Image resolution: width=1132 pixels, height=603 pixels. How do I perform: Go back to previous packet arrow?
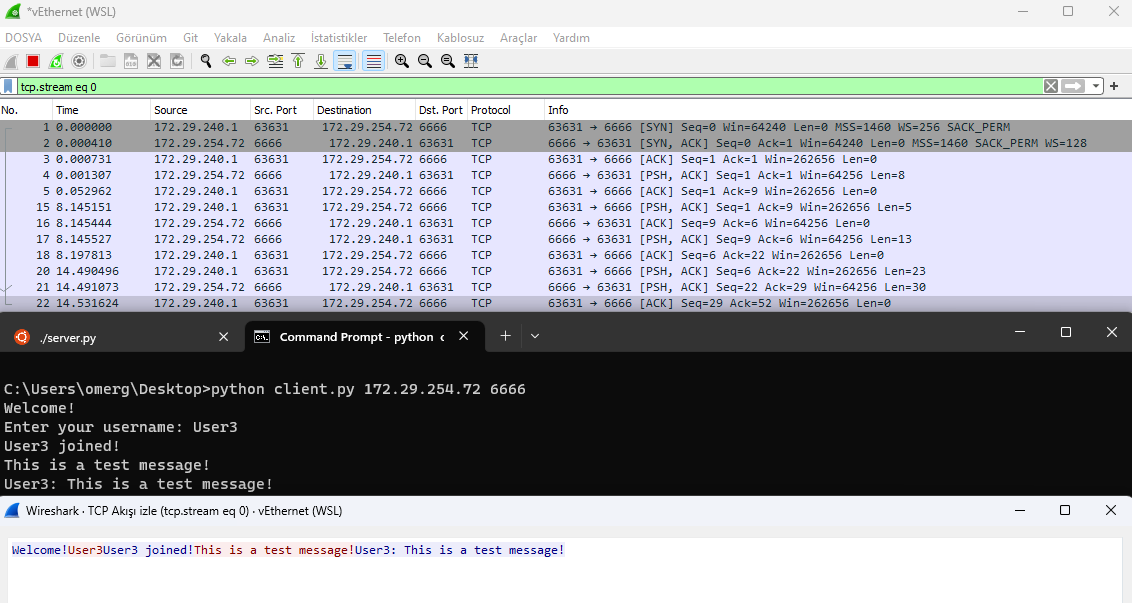[229, 61]
